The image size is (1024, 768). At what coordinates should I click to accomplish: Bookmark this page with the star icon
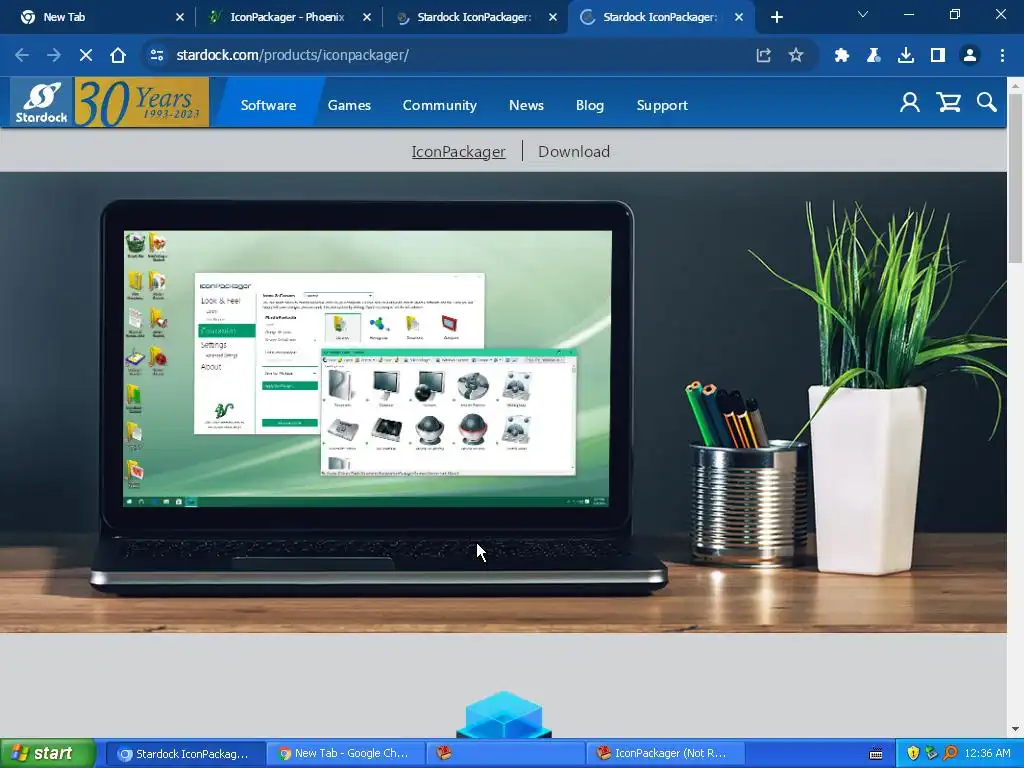pos(795,56)
